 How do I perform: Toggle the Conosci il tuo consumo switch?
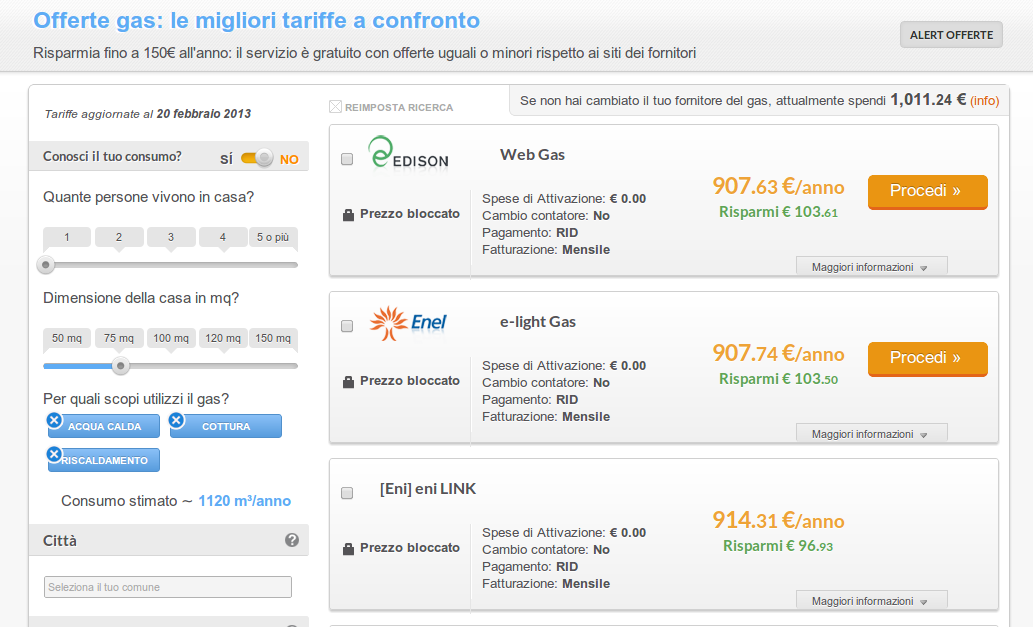(257, 158)
